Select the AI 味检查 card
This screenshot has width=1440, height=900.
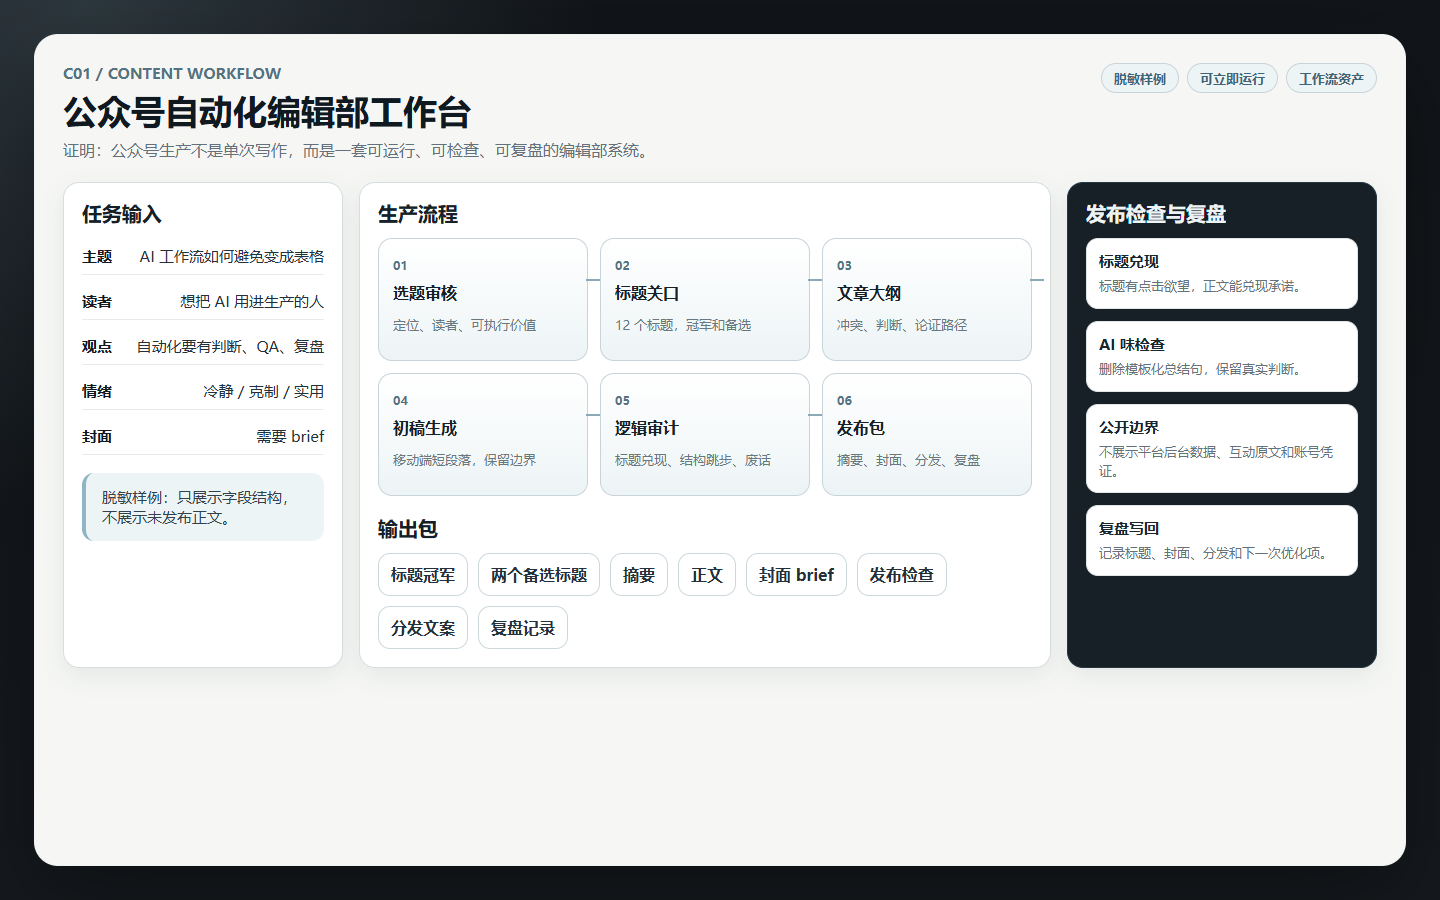click(x=1222, y=357)
